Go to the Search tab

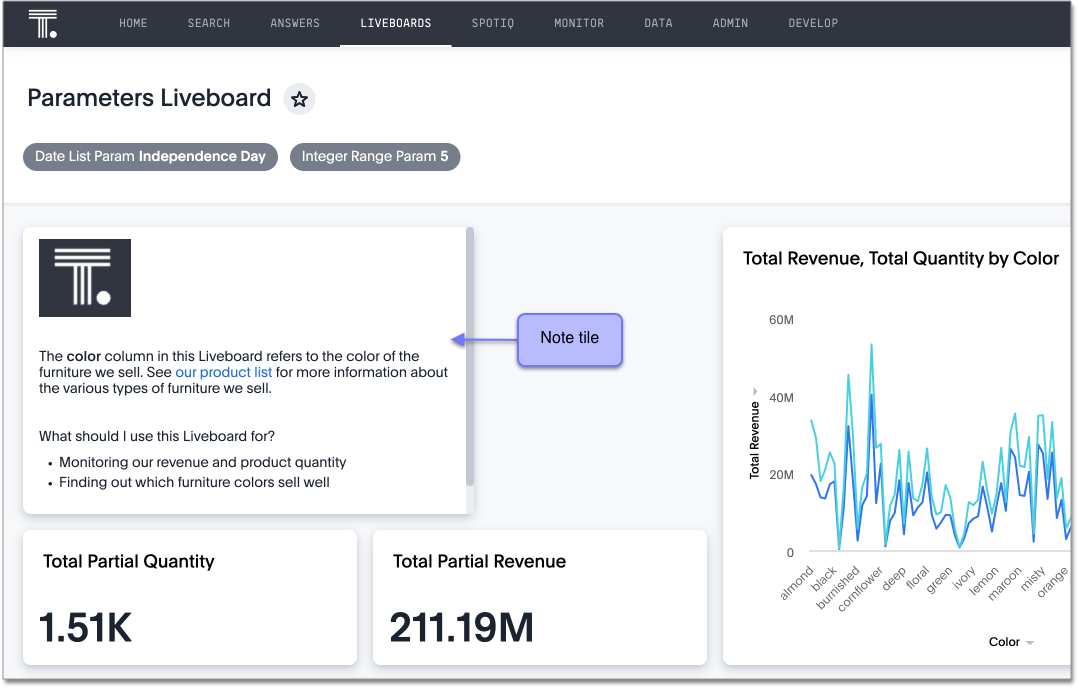(x=209, y=23)
